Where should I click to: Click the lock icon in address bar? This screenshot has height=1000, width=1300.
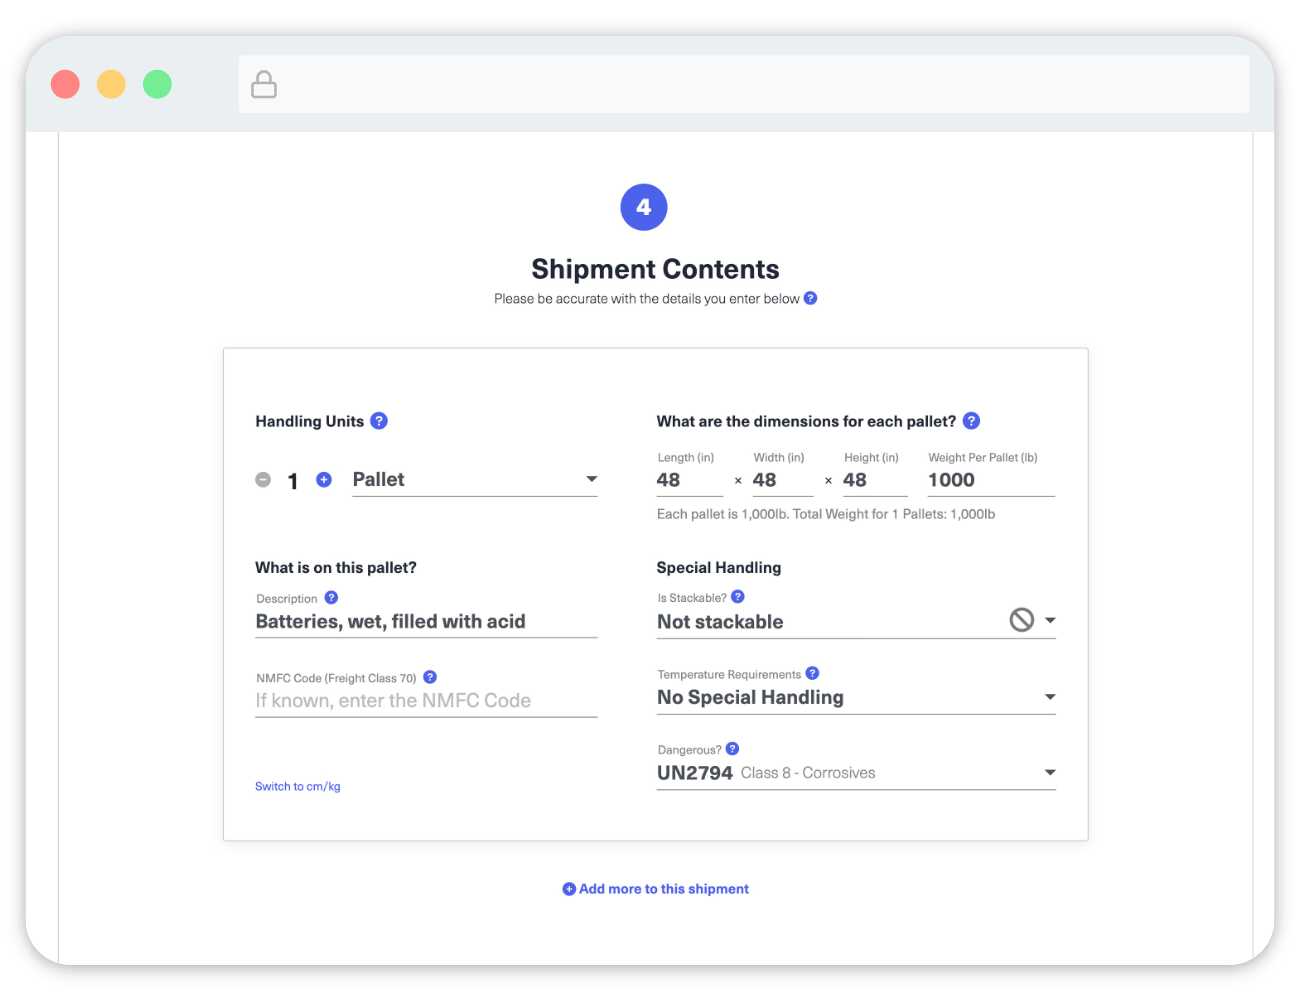[x=264, y=85]
